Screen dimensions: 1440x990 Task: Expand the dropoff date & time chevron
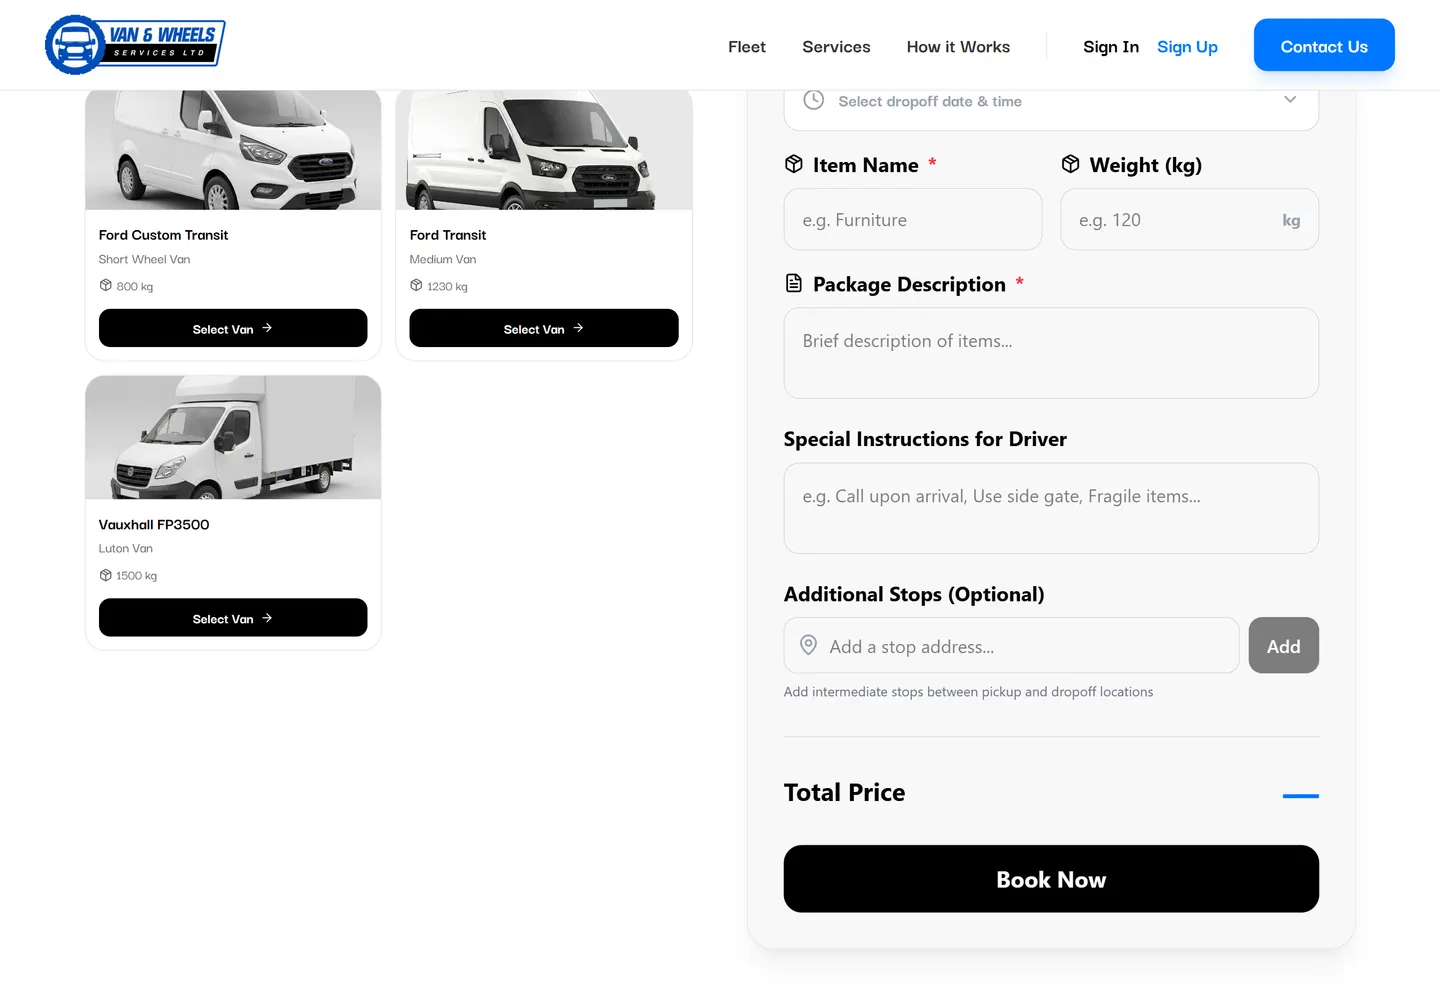tap(1290, 99)
